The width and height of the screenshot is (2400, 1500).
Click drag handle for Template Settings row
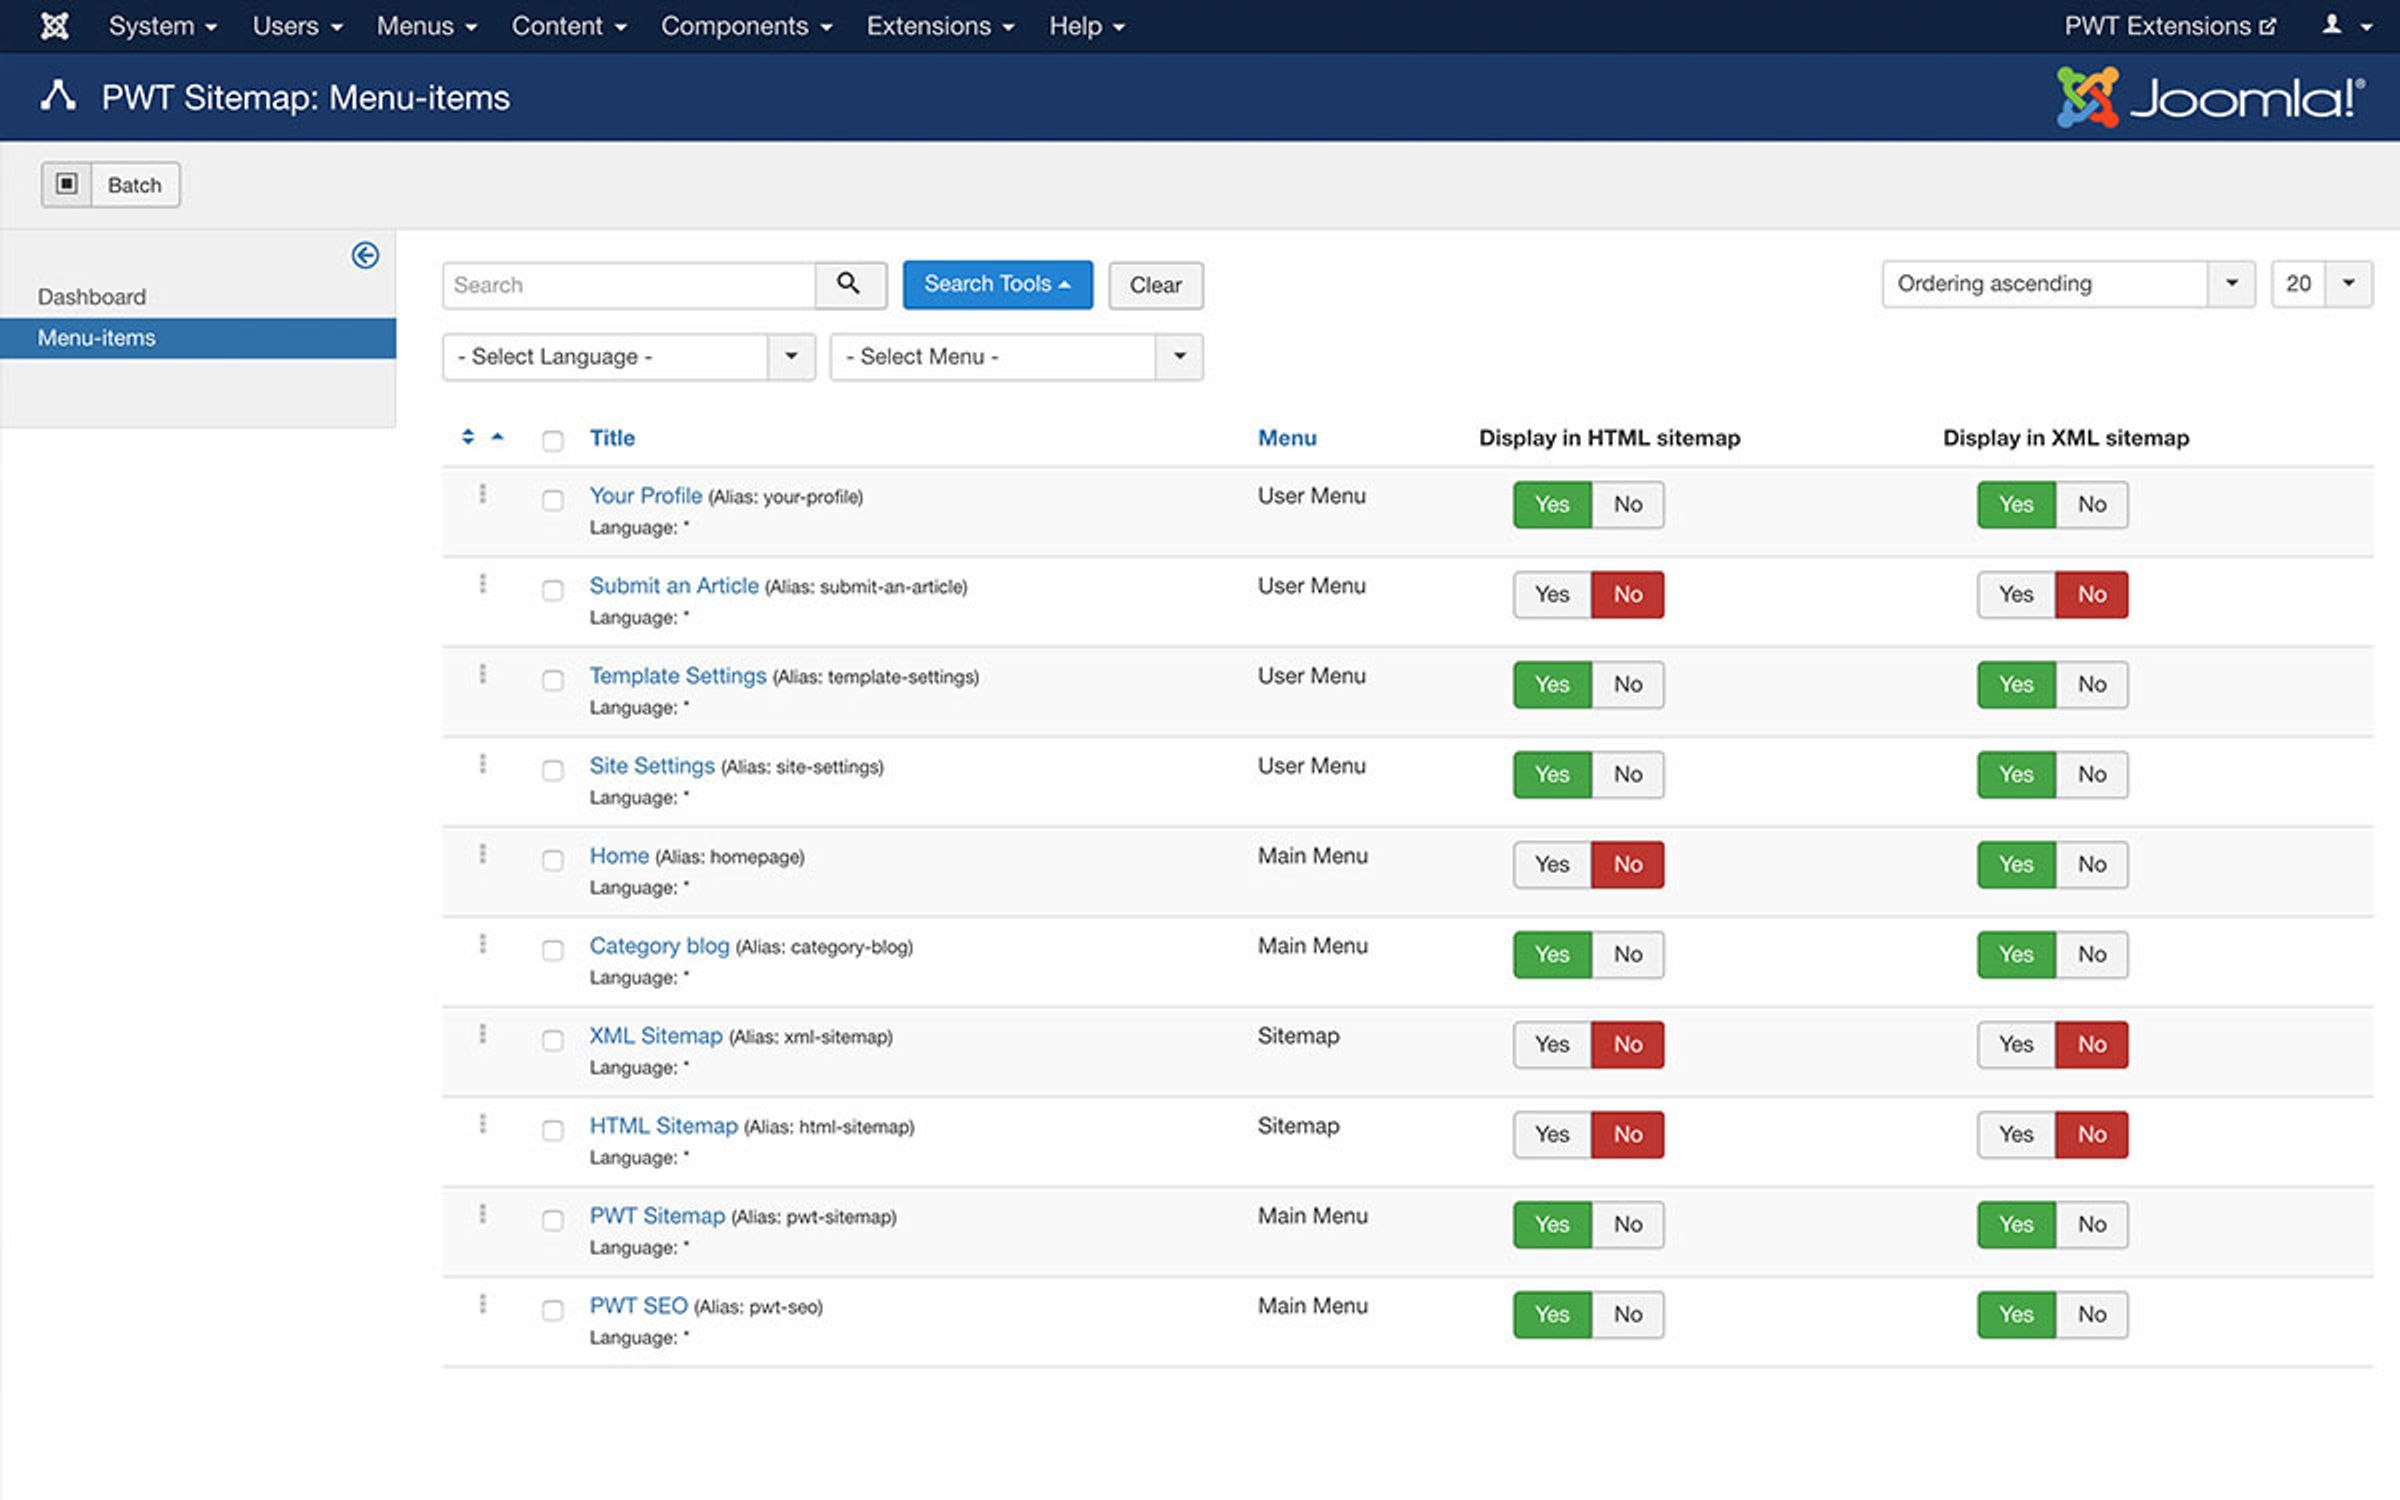click(x=483, y=674)
